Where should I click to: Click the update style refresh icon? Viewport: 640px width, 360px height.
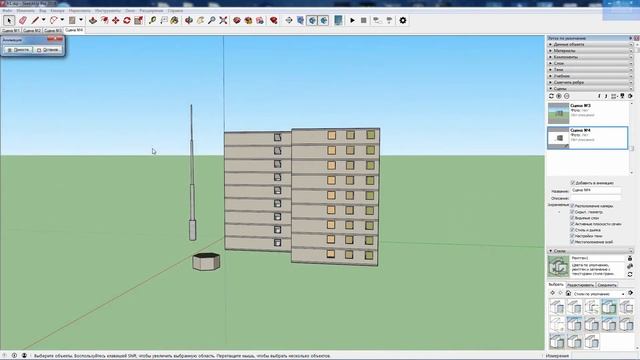pos(630,274)
